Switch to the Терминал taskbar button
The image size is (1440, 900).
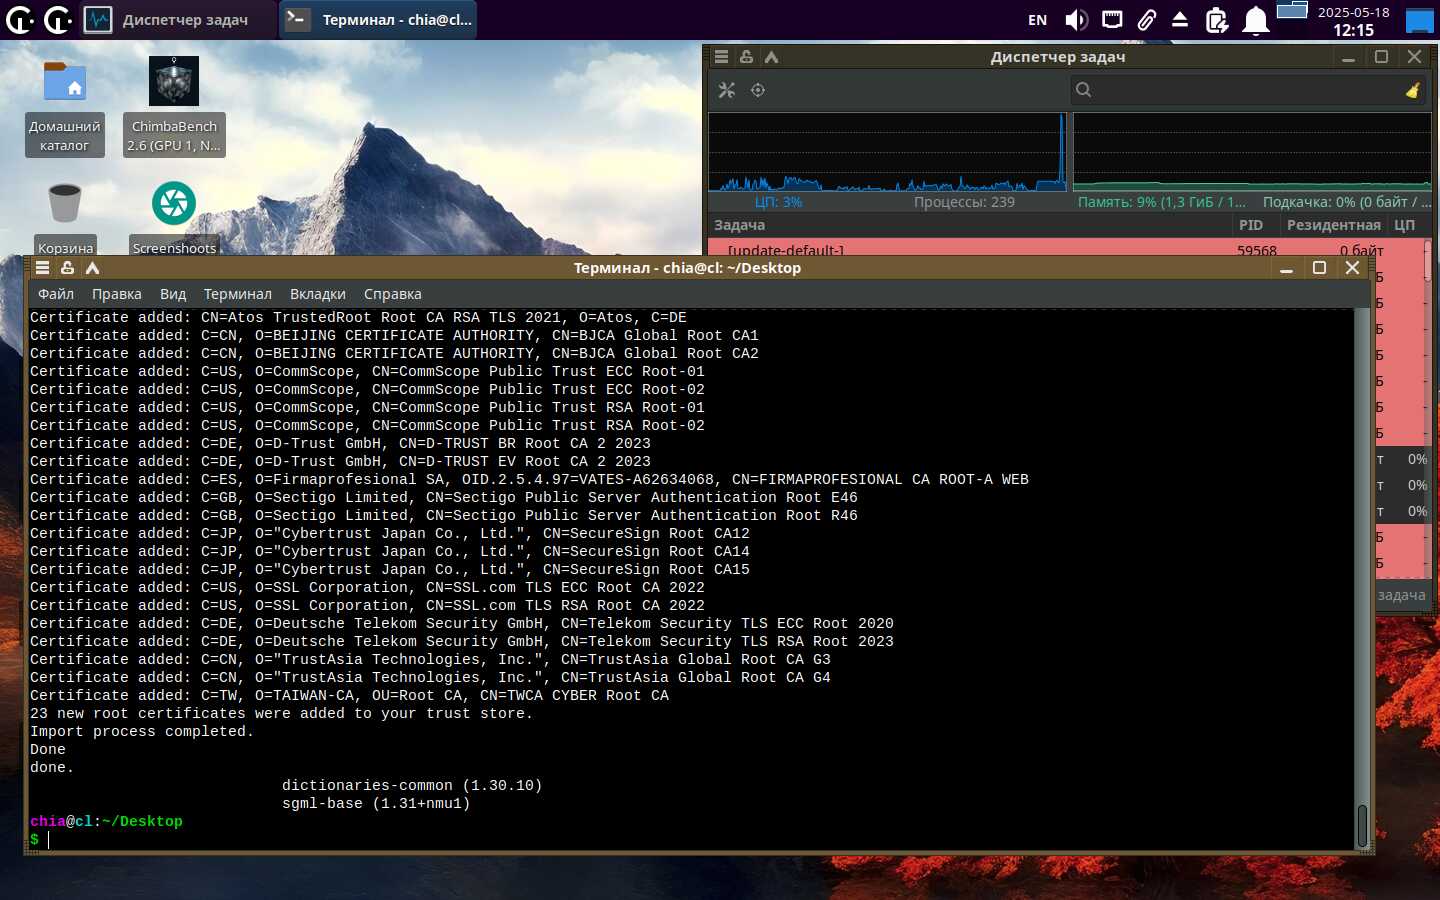[379, 19]
